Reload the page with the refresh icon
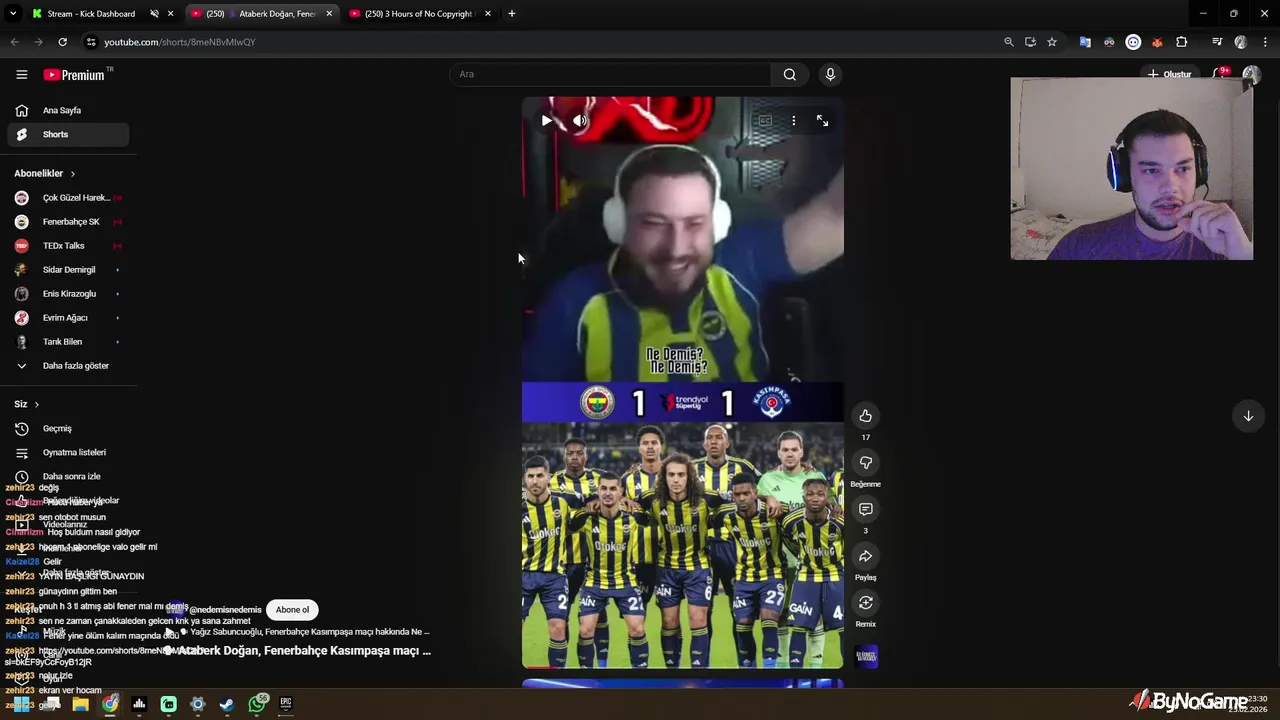 (62, 42)
